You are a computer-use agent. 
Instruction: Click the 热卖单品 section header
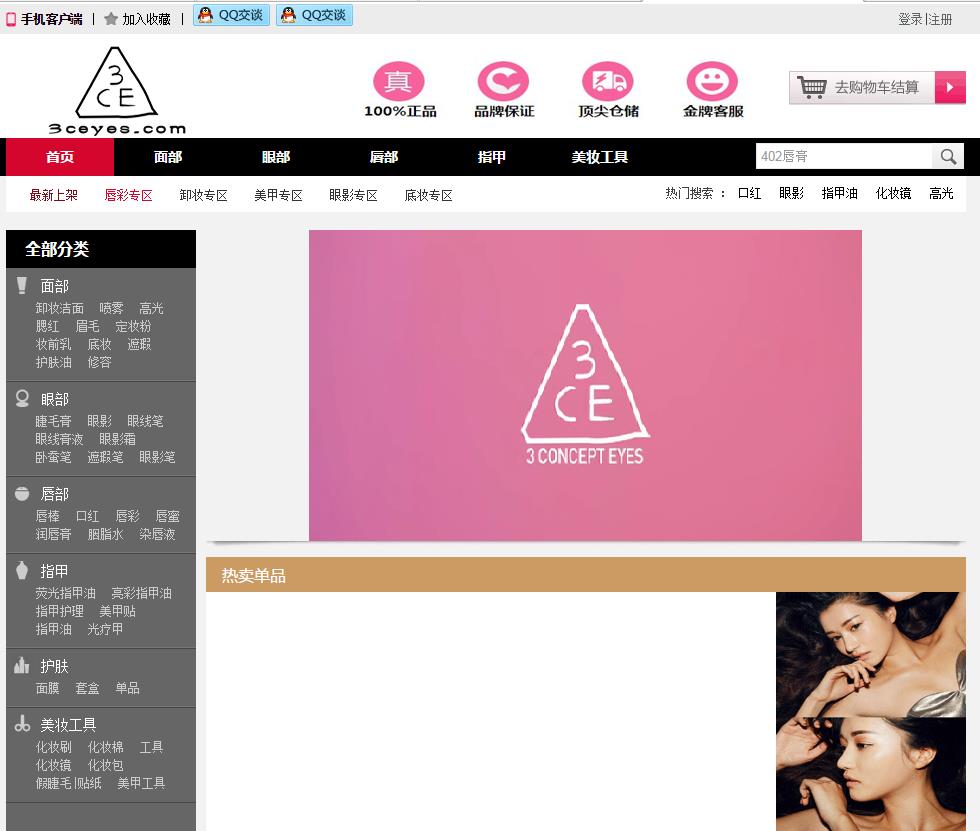coord(586,575)
